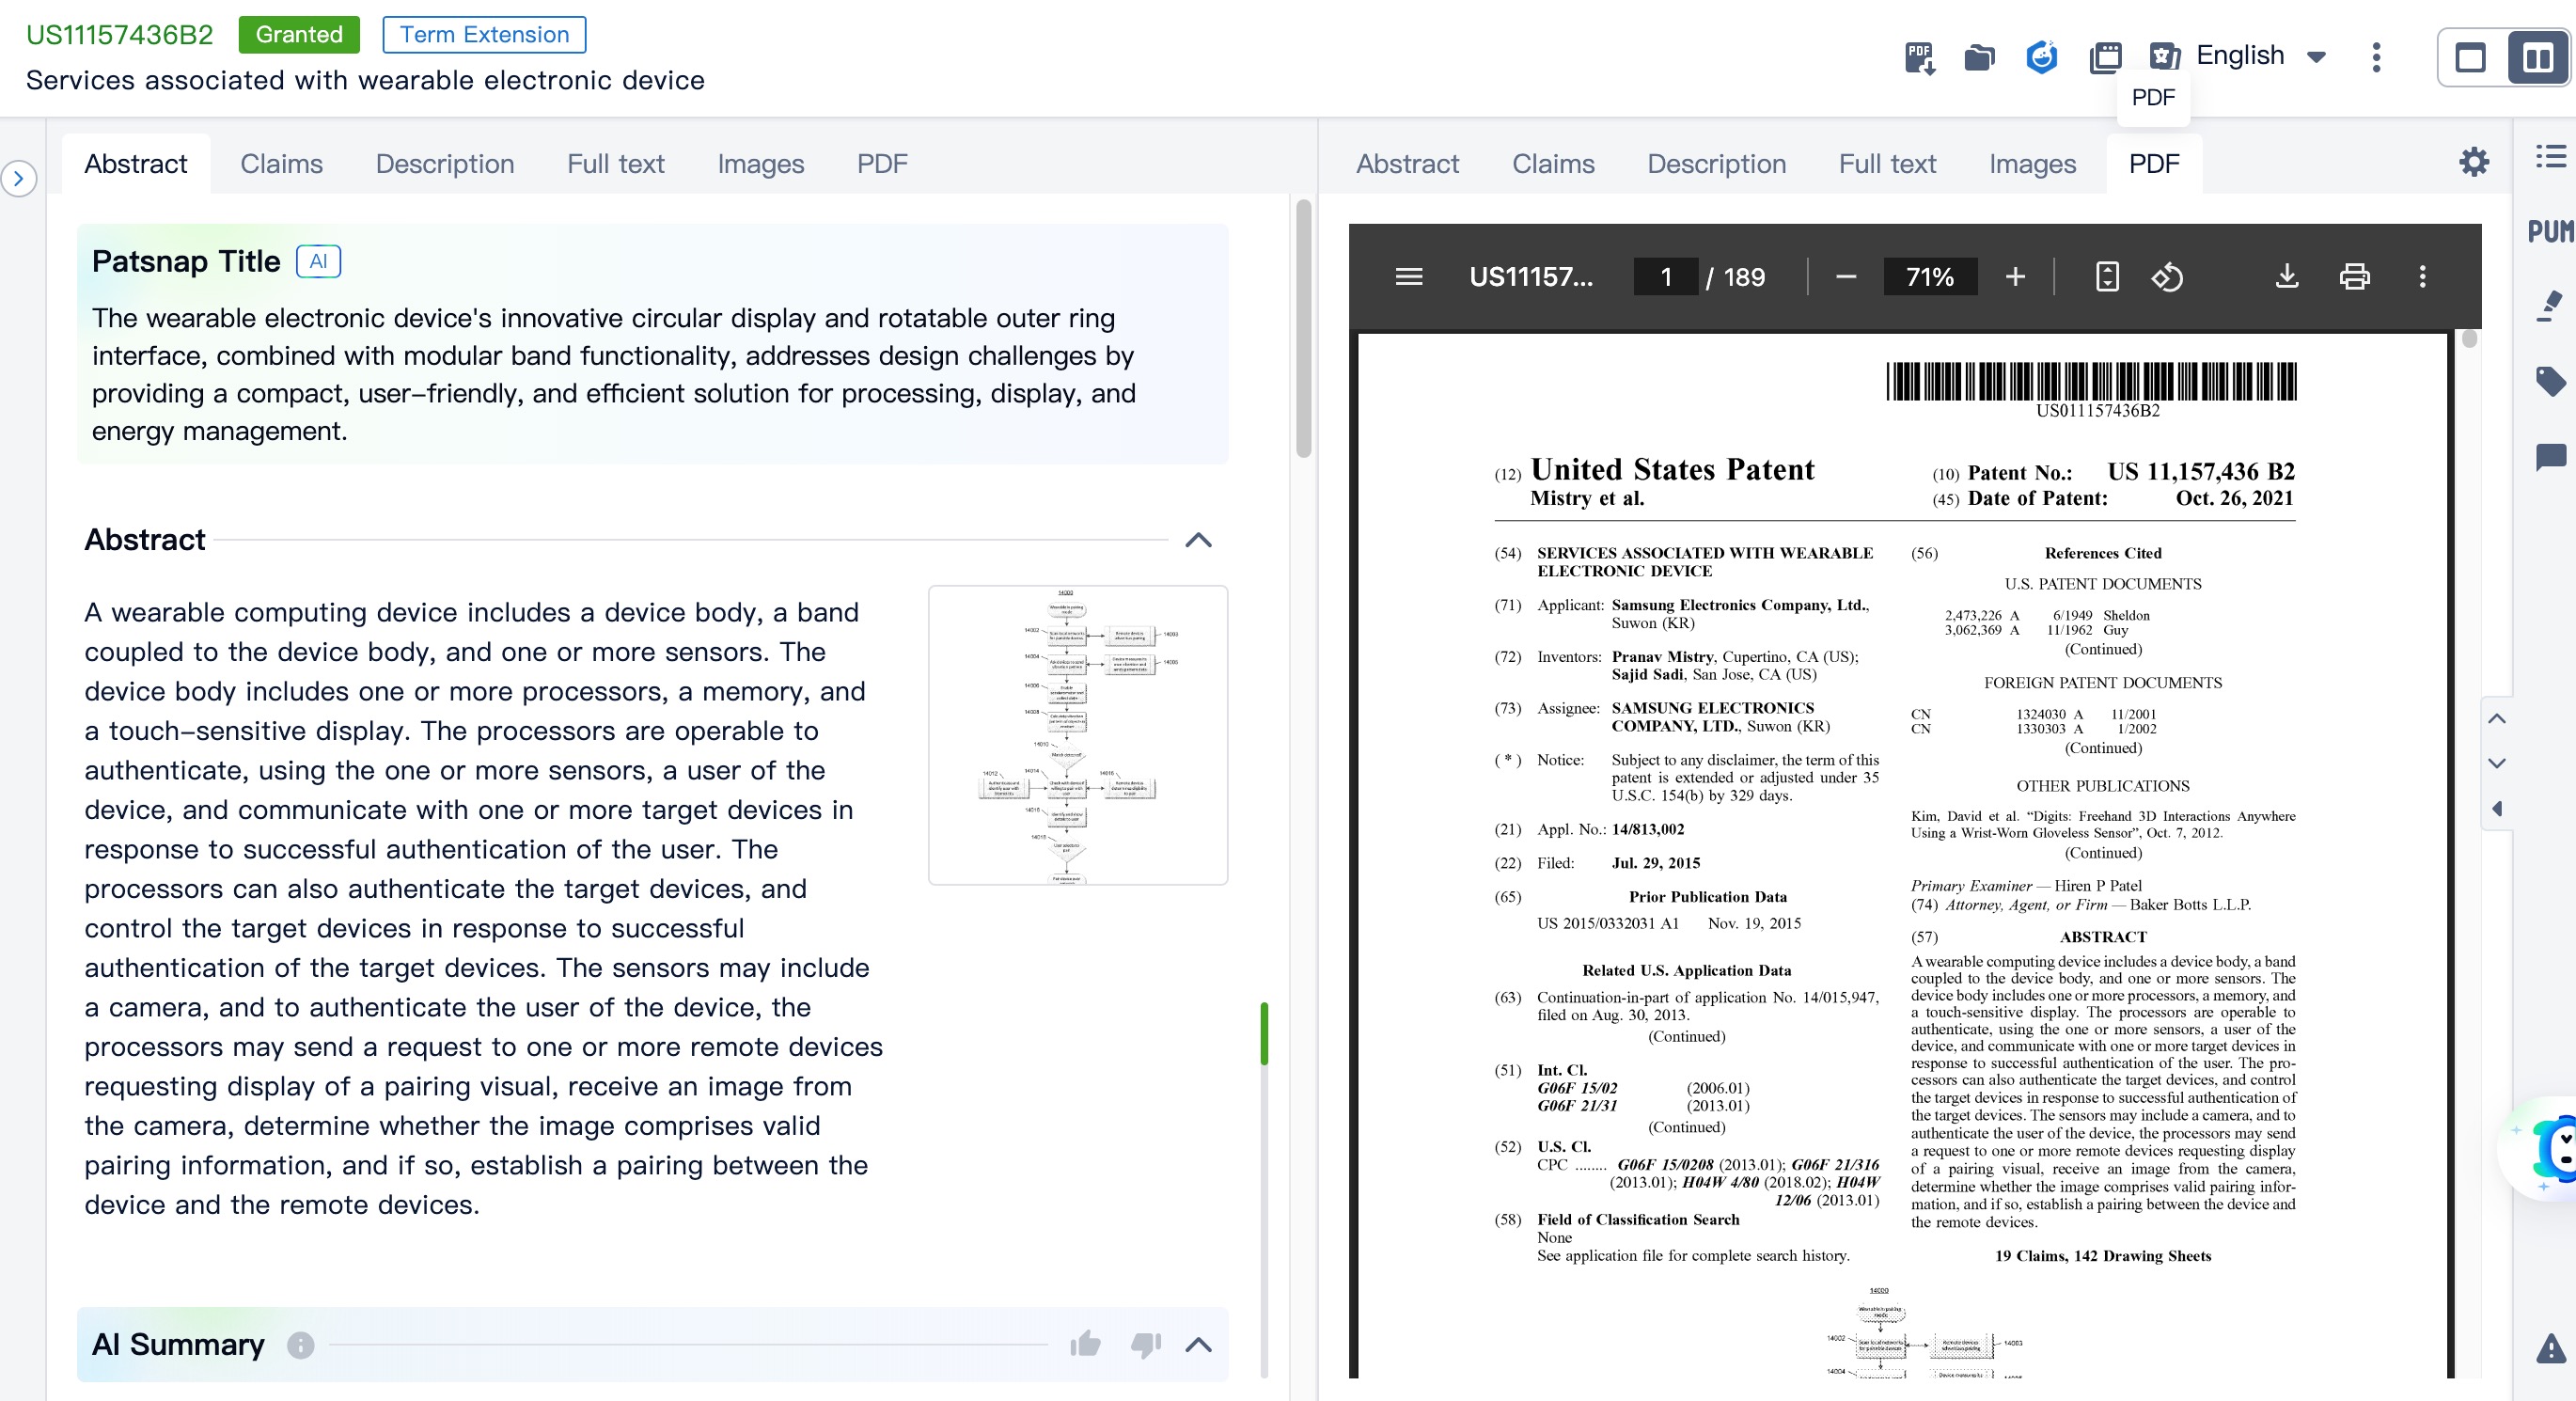The height and width of the screenshot is (1401, 2576).
Task: Open the English language dropdown
Action: [2257, 55]
